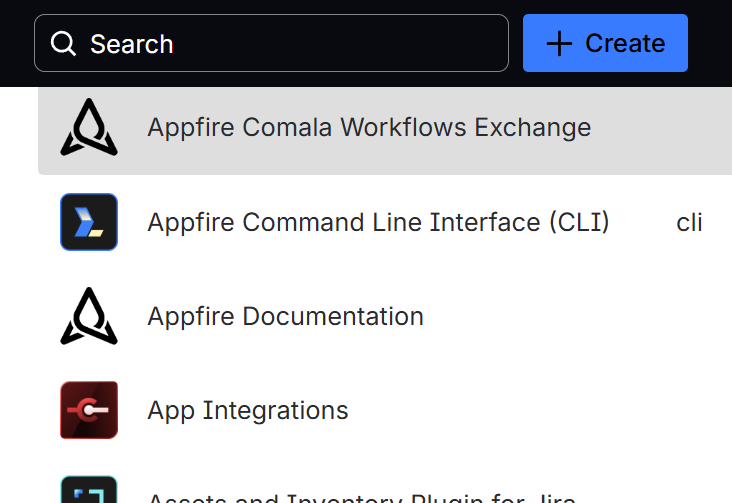The height and width of the screenshot is (503, 732).
Task: Click the blue Create button
Action: click(x=605, y=43)
